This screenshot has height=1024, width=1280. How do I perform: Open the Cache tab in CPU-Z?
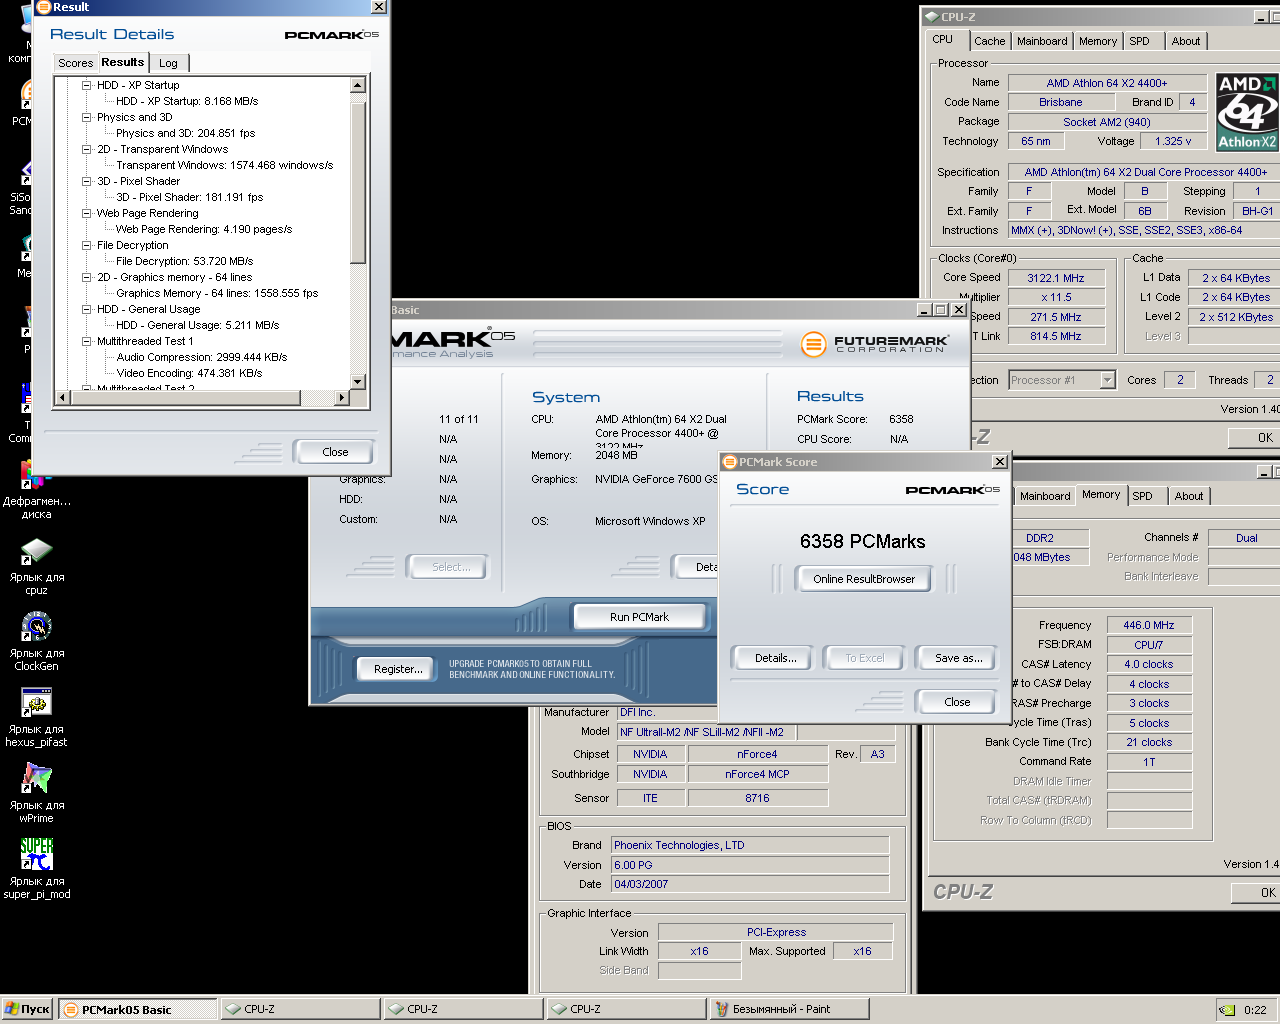[989, 41]
